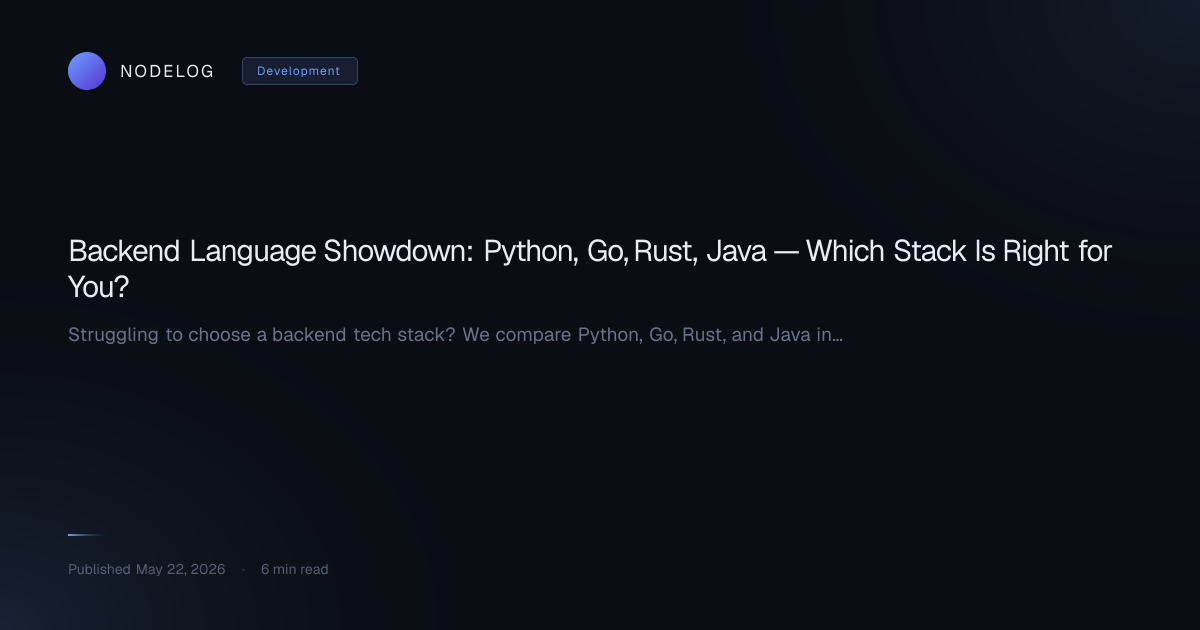Screen dimensions: 1200x630
Task: Click the 6 min read label
Action: point(294,569)
